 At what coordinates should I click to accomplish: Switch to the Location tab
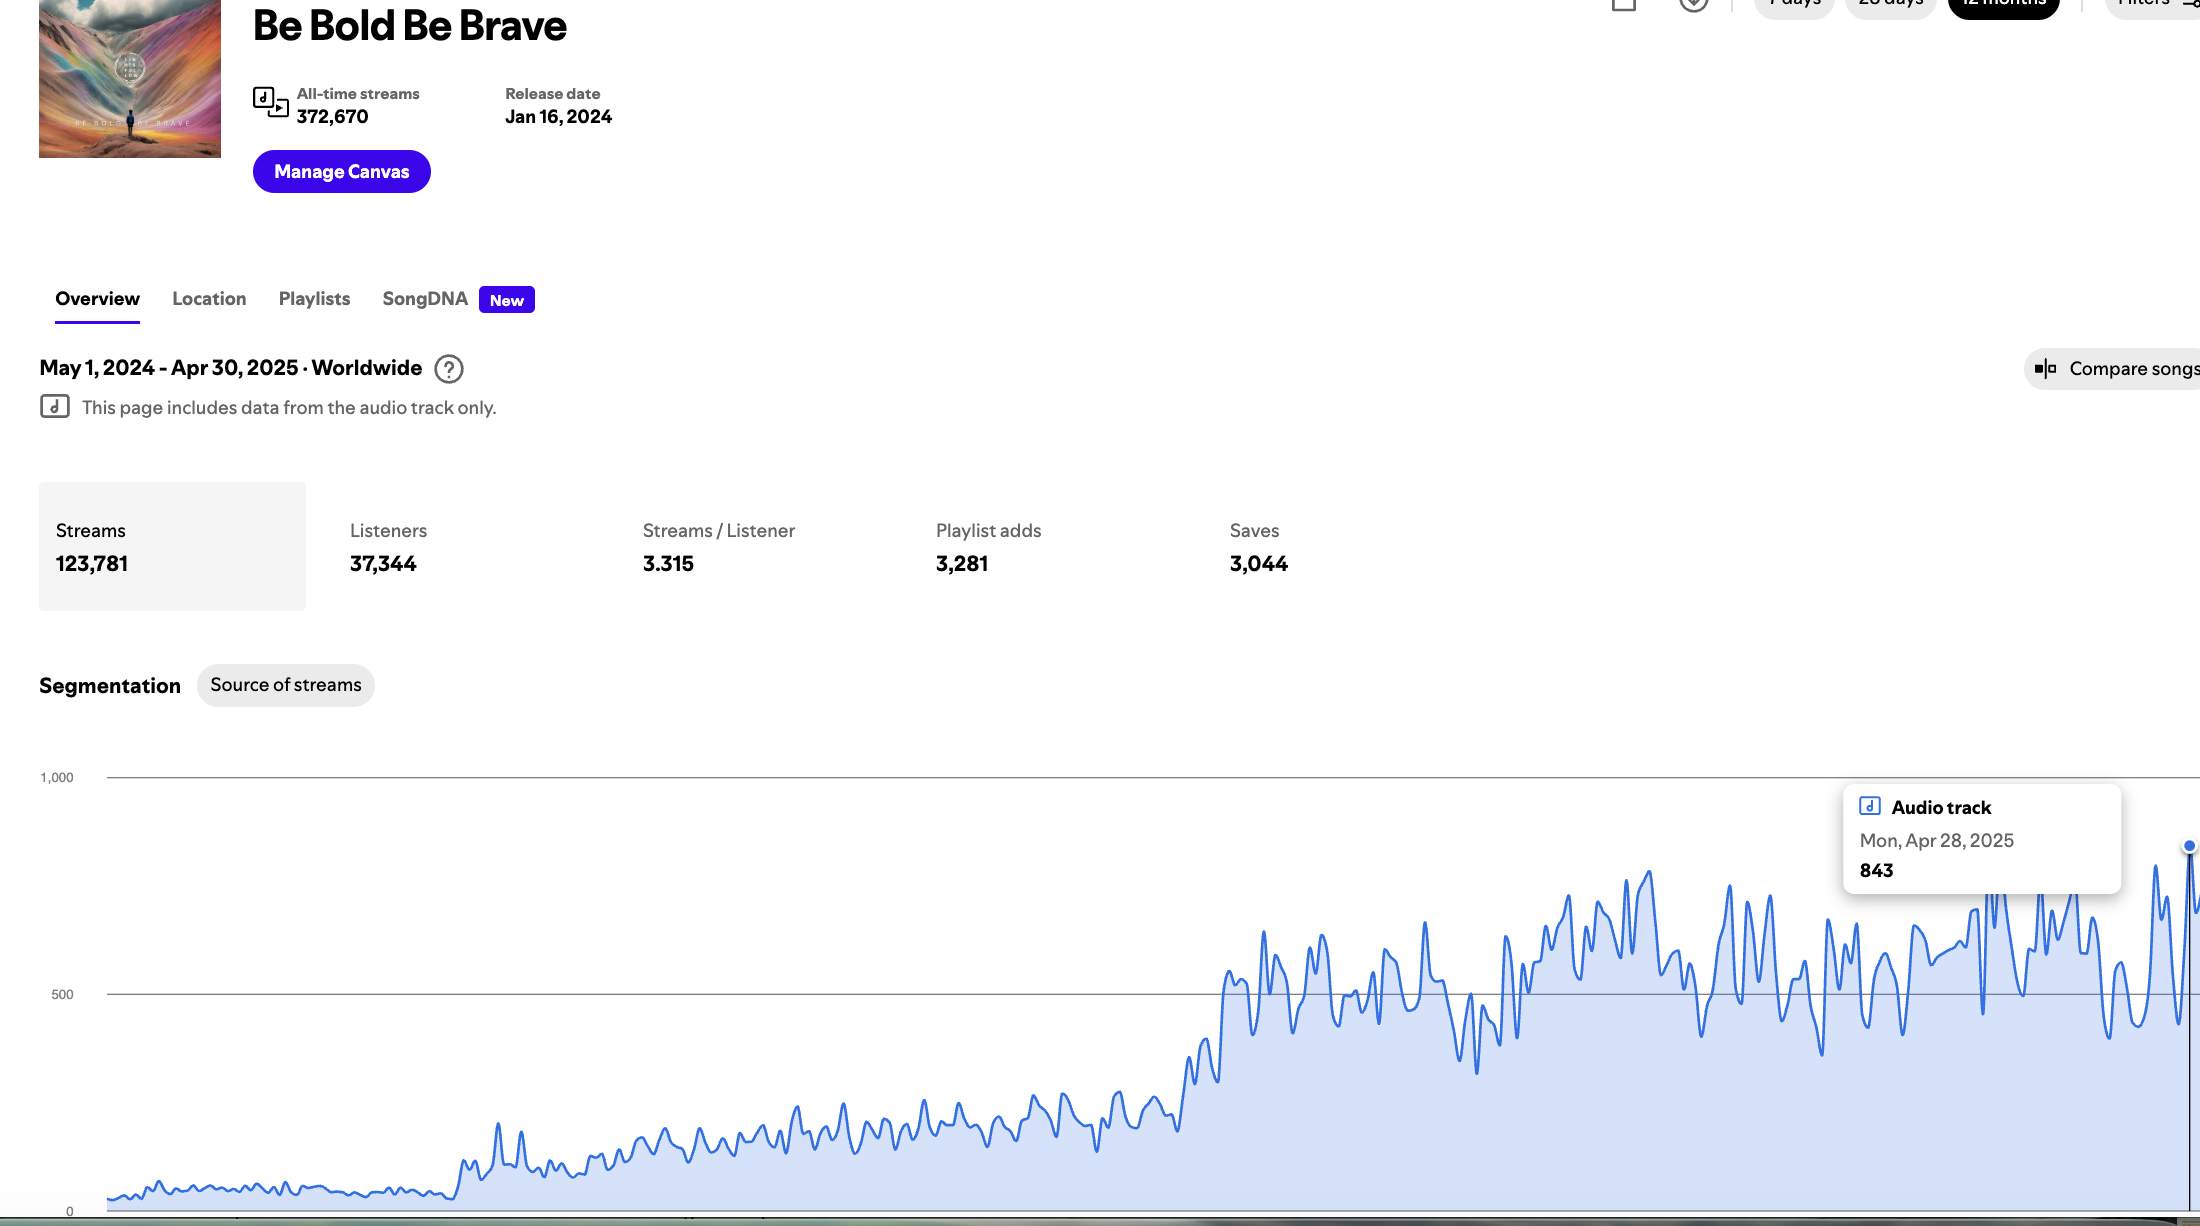209,299
